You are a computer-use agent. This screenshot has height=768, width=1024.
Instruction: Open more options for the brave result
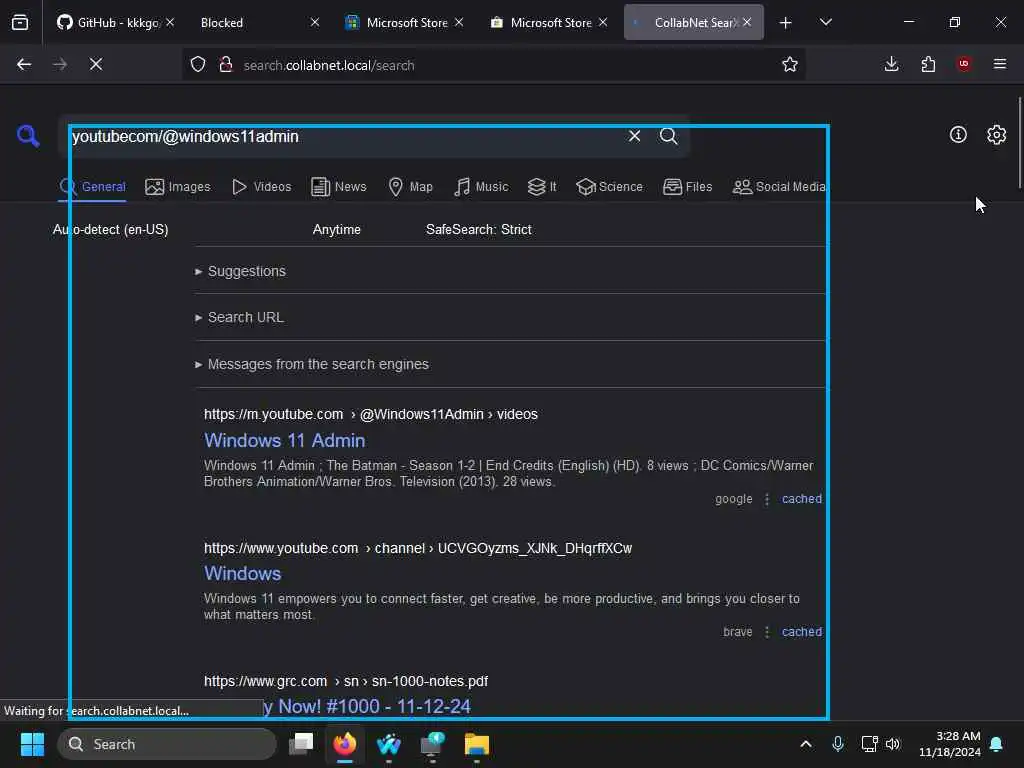pyautogui.click(x=767, y=632)
